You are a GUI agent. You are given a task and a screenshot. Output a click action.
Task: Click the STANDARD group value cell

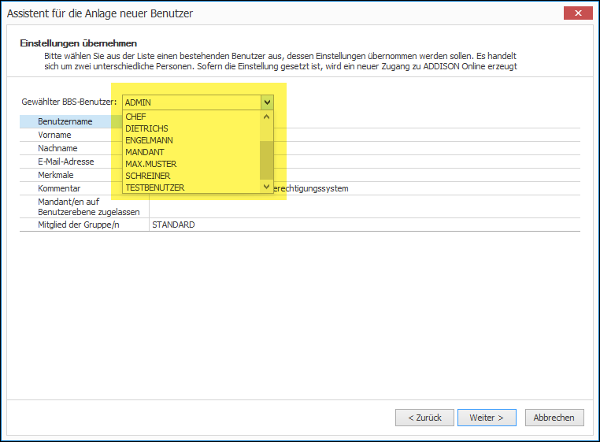(x=365, y=225)
